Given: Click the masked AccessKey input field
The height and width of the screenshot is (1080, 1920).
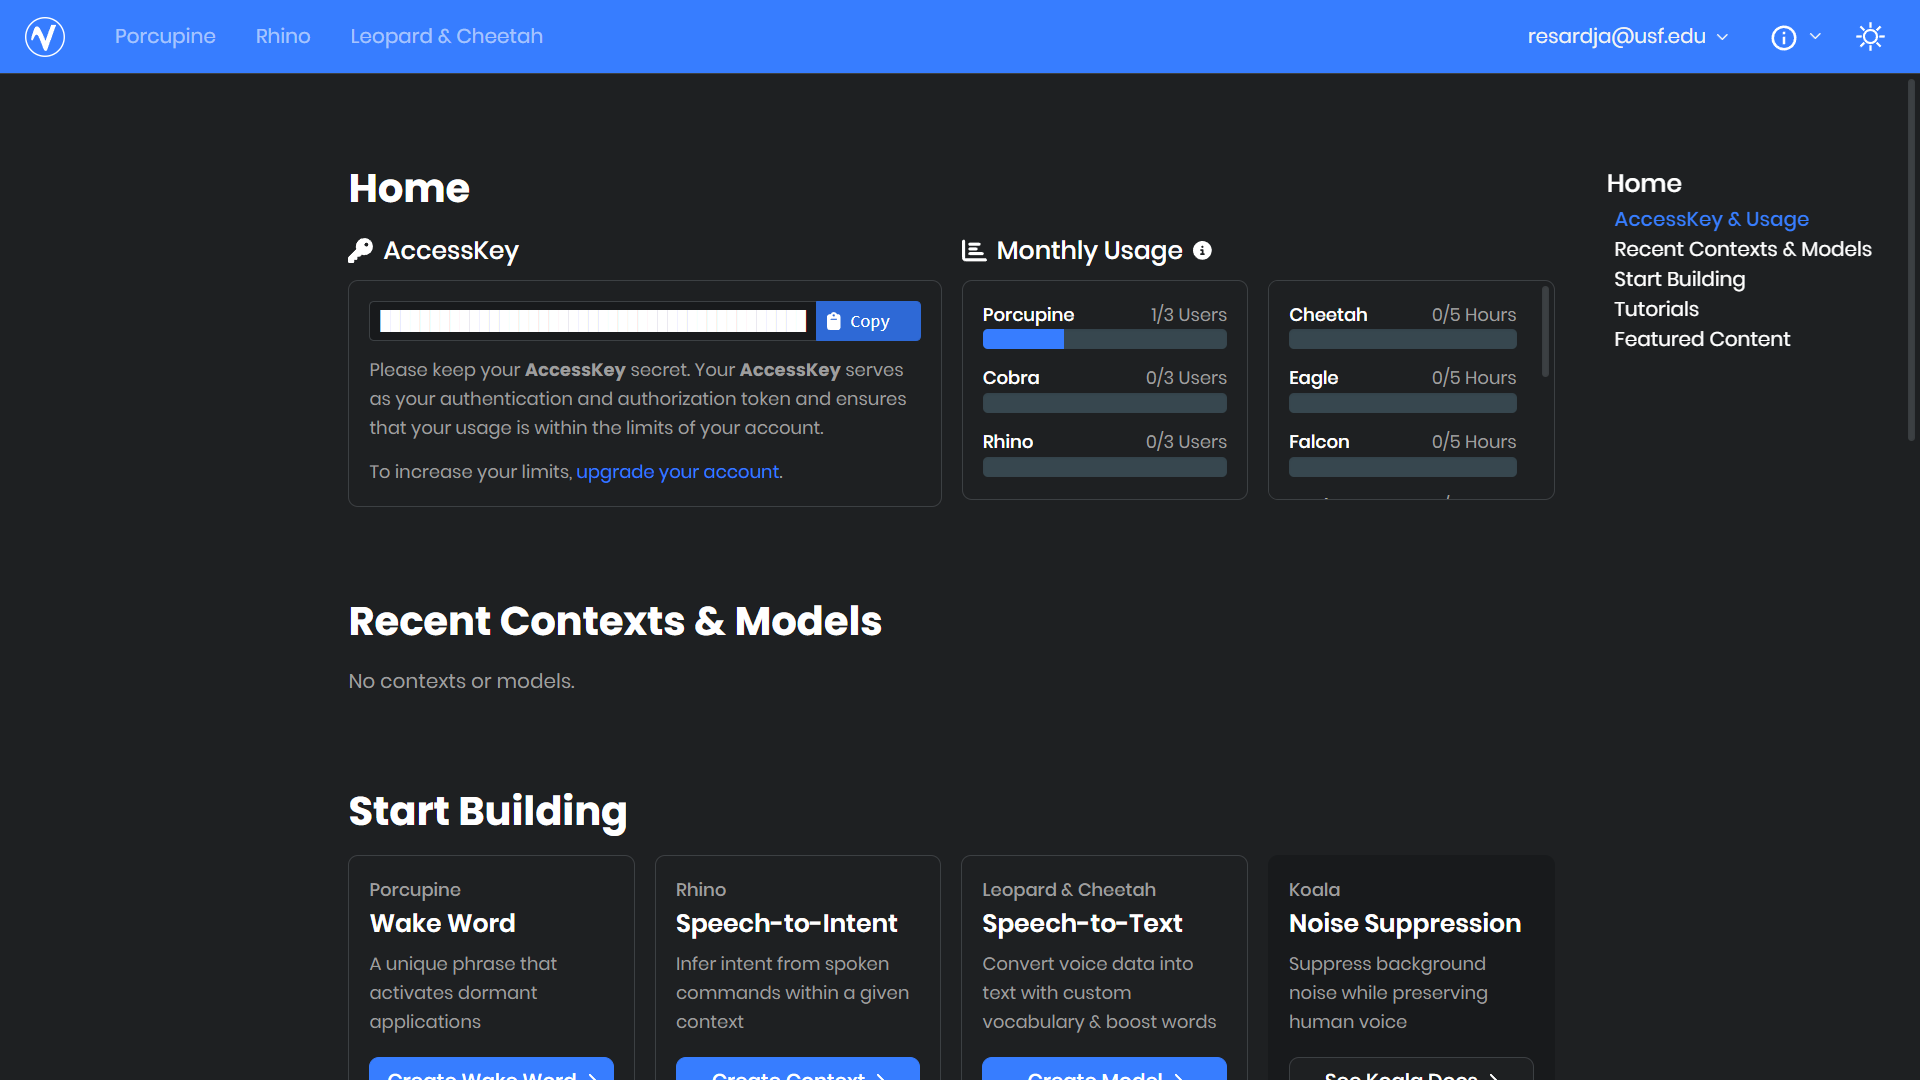Looking at the screenshot, I should click(592, 321).
